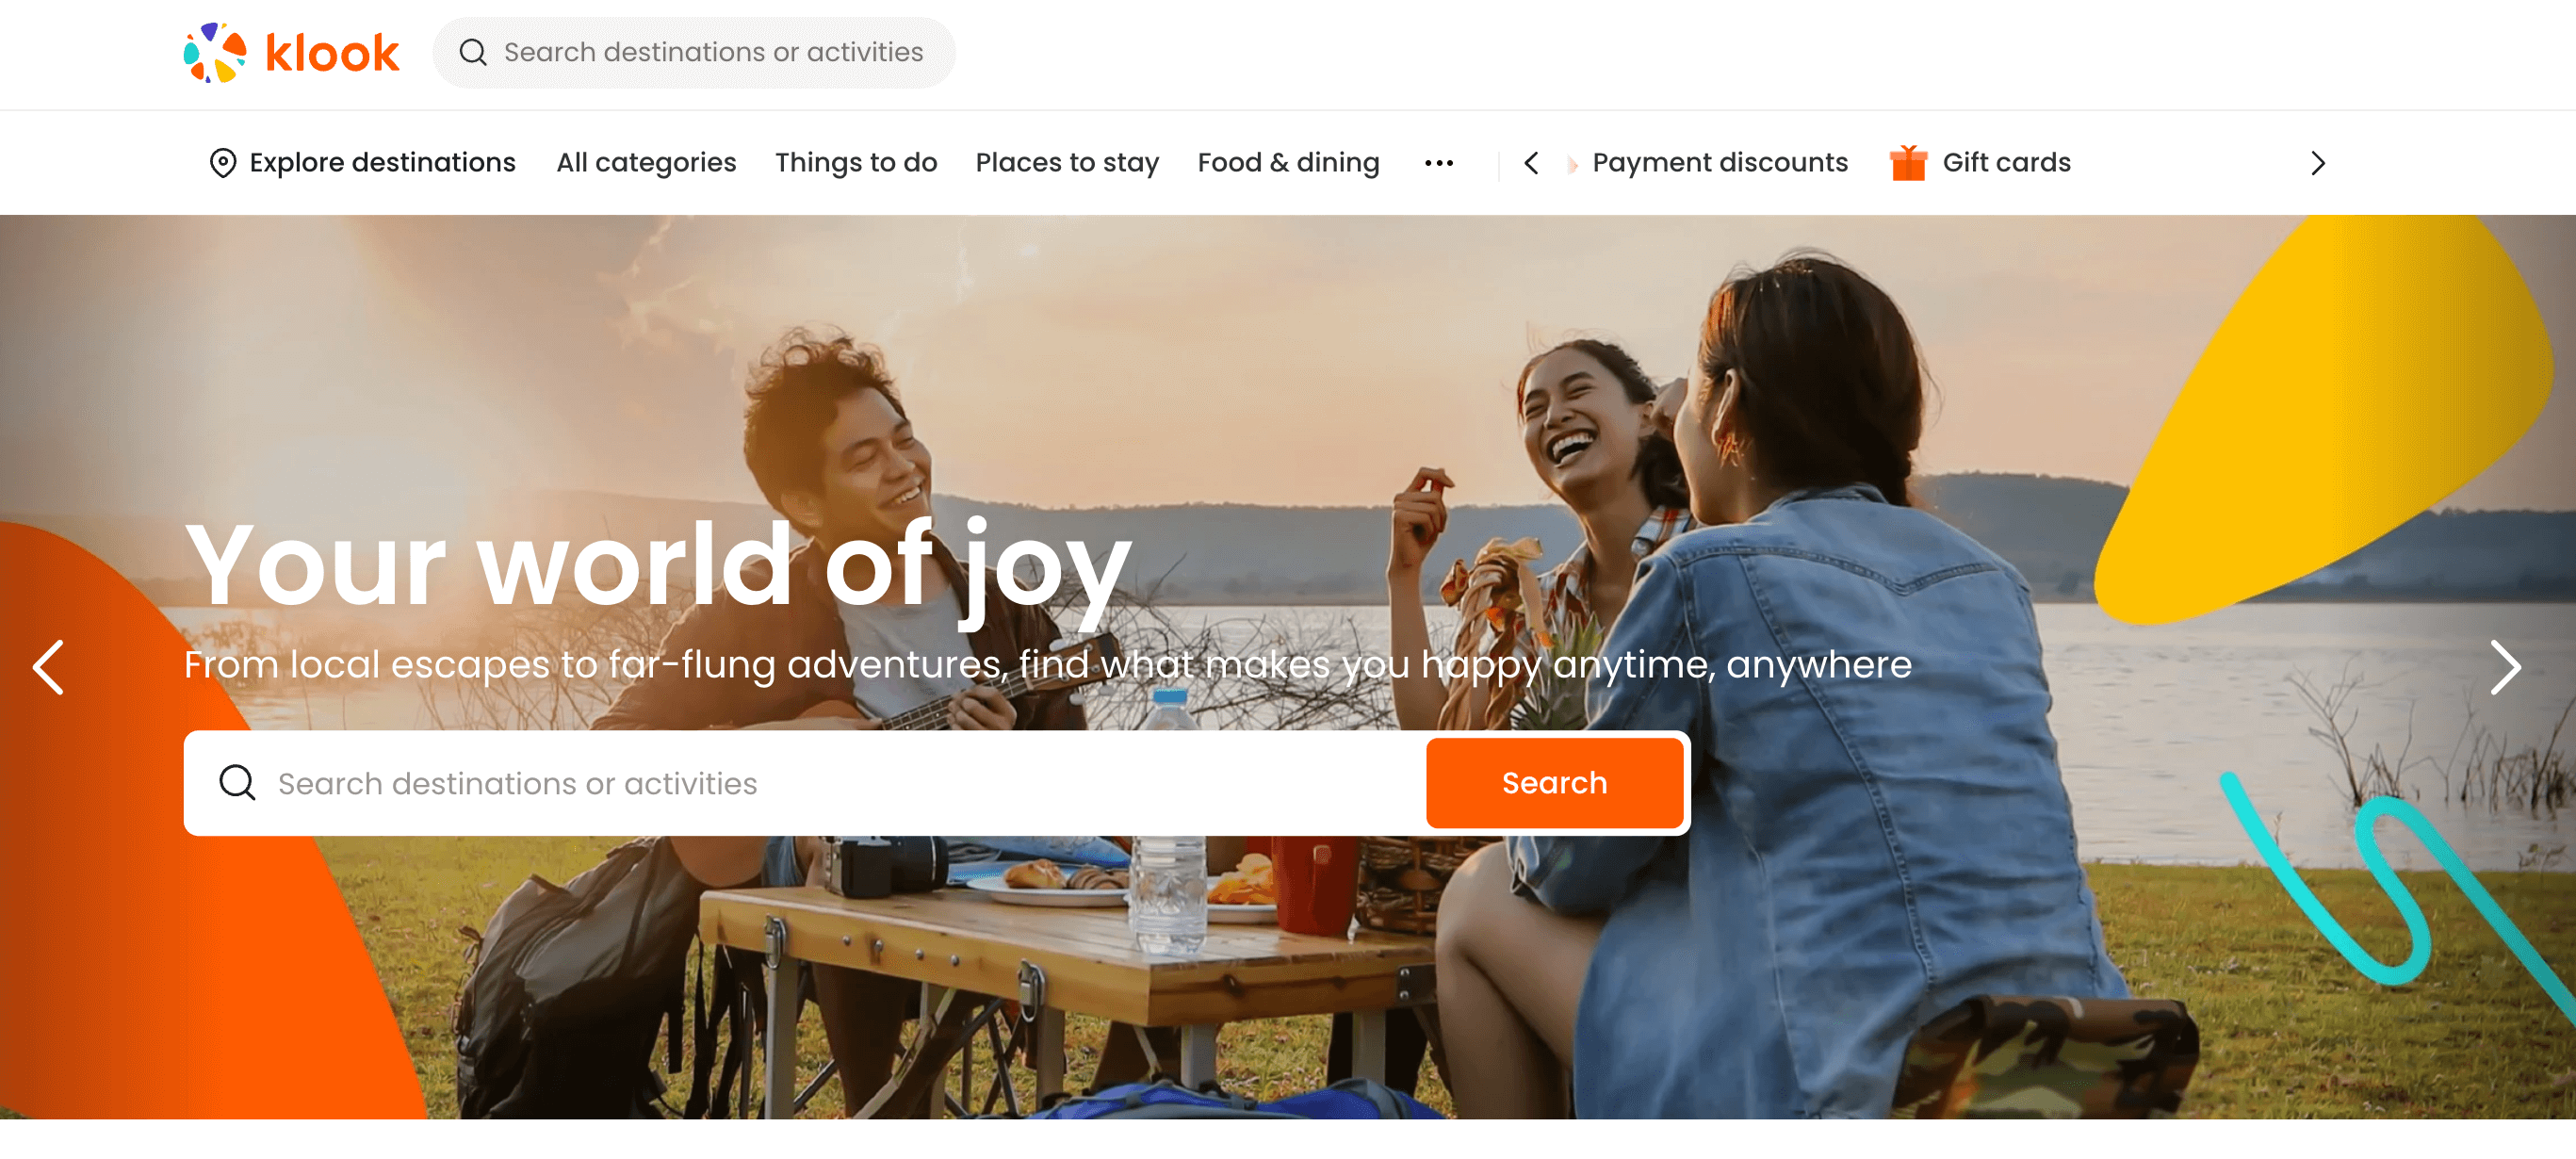Click the orange Search button
This screenshot has height=1159, width=2576.
click(x=1554, y=783)
